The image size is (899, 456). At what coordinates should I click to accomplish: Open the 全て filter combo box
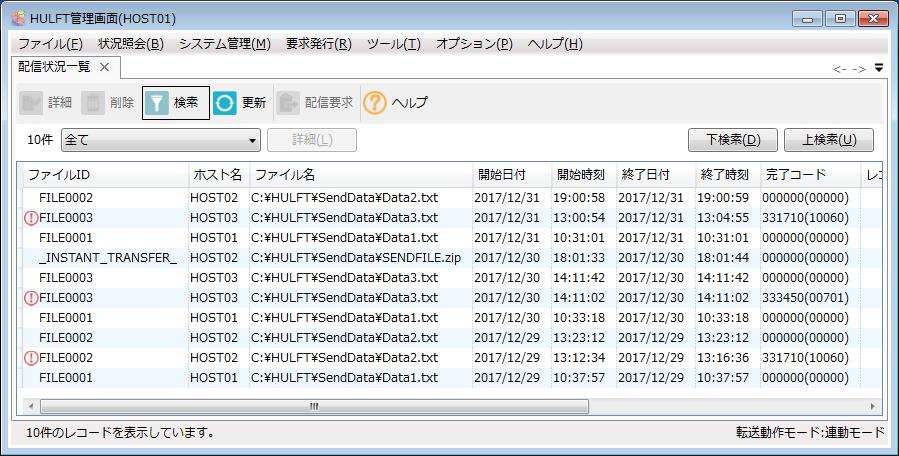point(161,140)
